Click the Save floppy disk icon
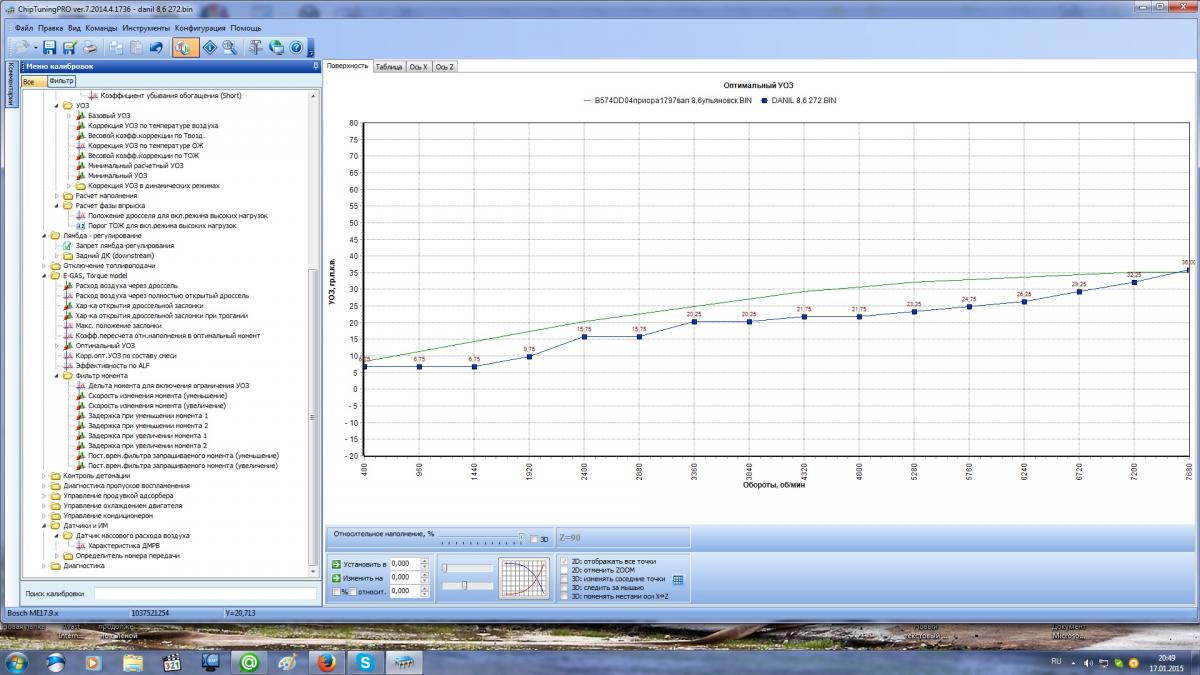 tap(49, 47)
